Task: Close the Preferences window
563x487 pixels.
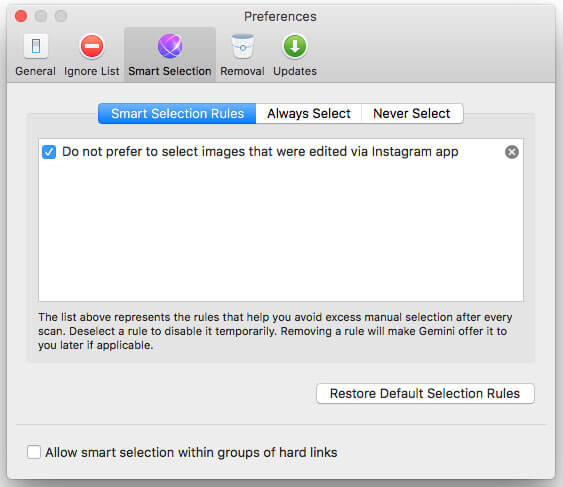Action: (x=21, y=16)
